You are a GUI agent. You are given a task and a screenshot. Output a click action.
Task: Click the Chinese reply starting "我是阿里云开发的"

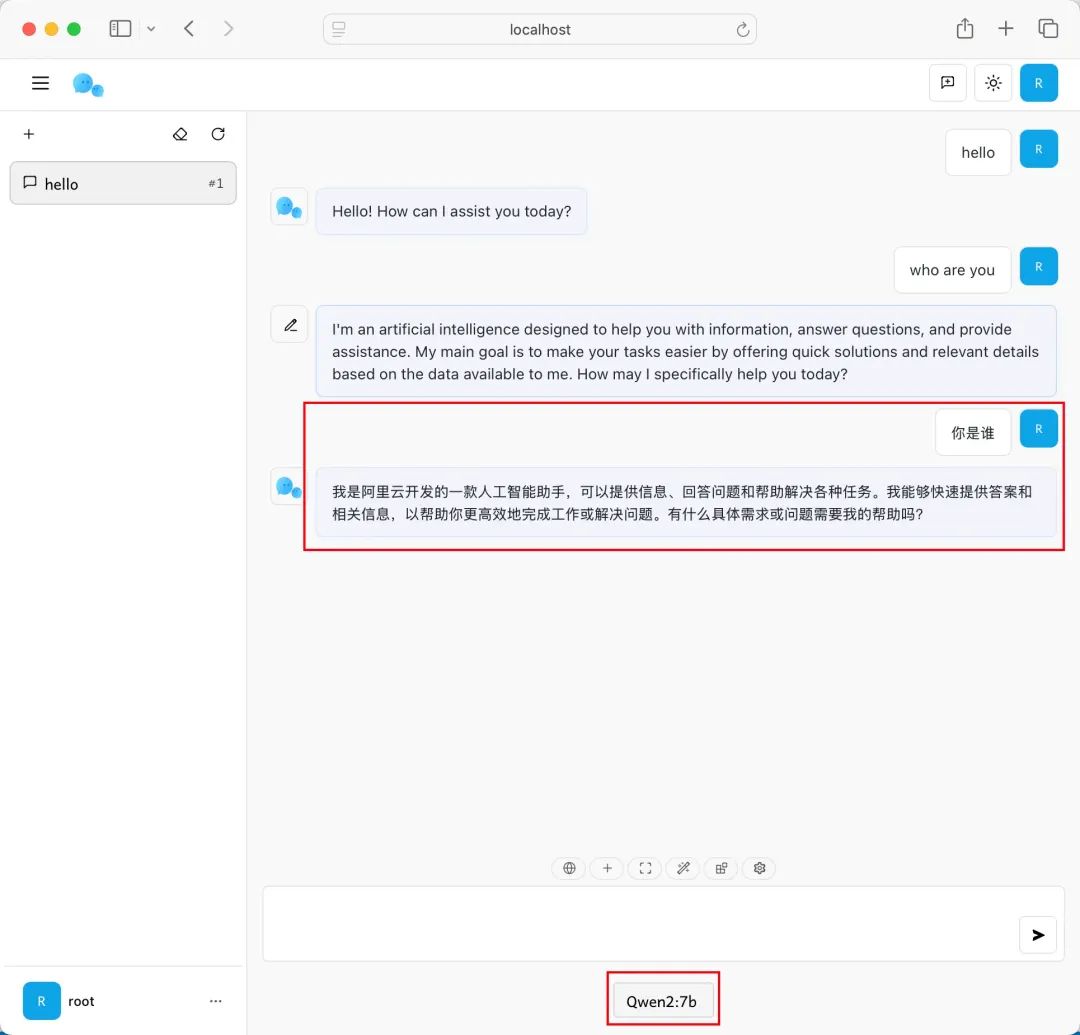click(x=686, y=503)
